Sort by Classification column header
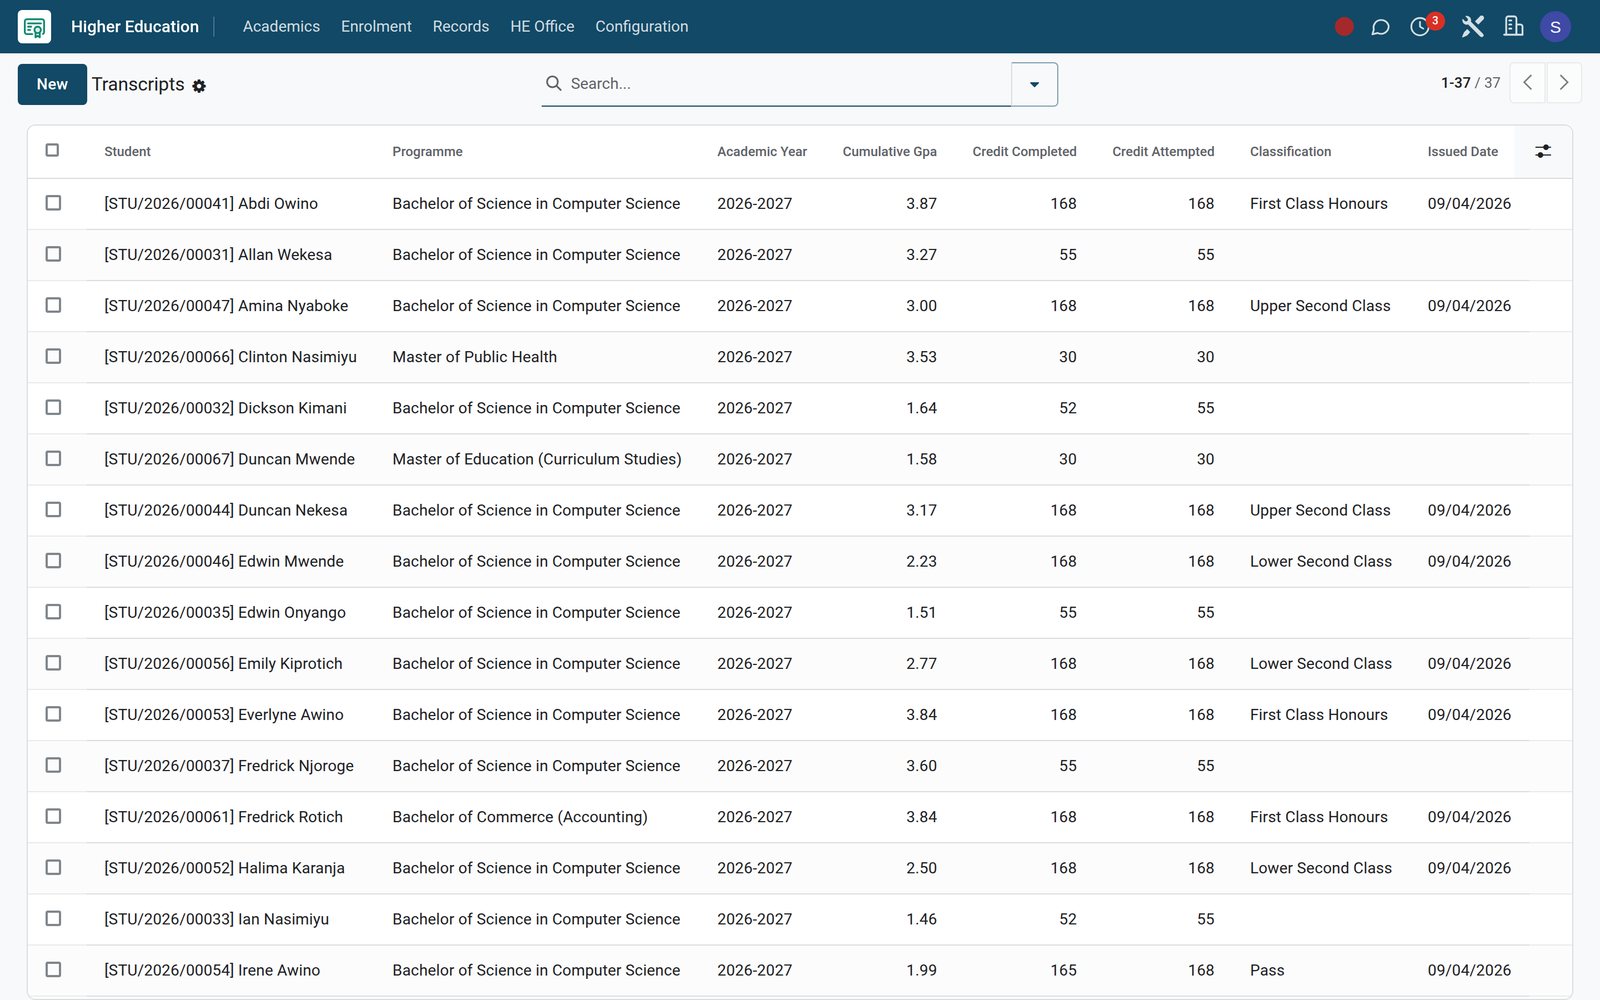Image resolution: width=1600 pixels, height=1000 pixels. coord(1290,152)
